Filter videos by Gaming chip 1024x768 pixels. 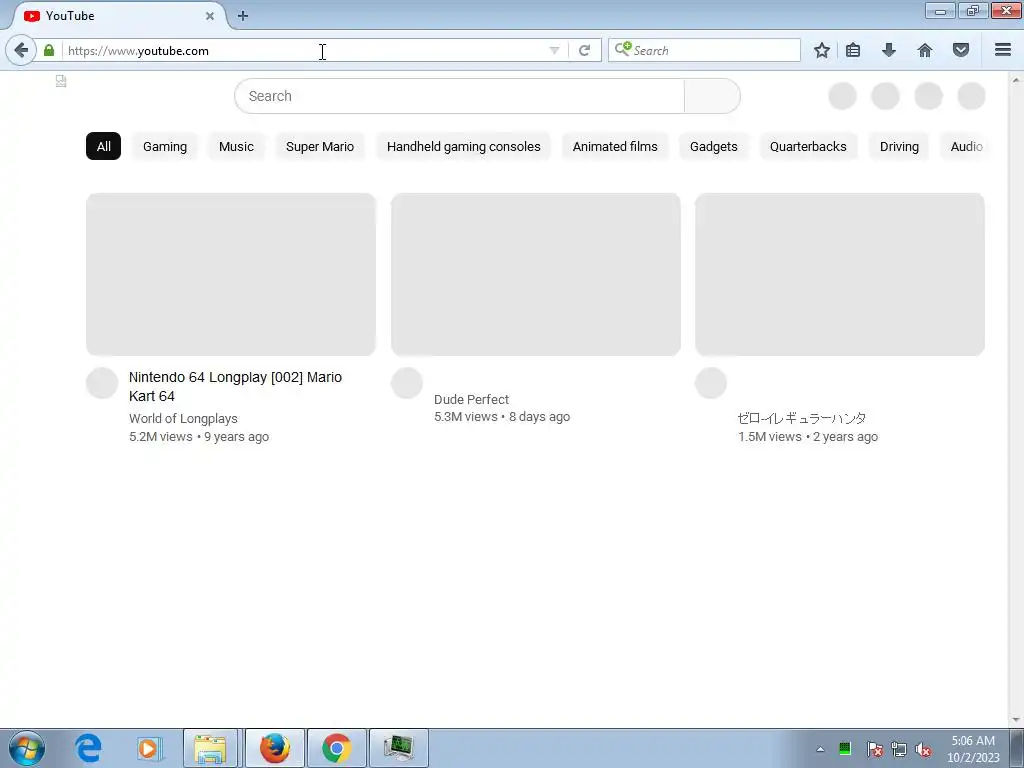(165, 146)
